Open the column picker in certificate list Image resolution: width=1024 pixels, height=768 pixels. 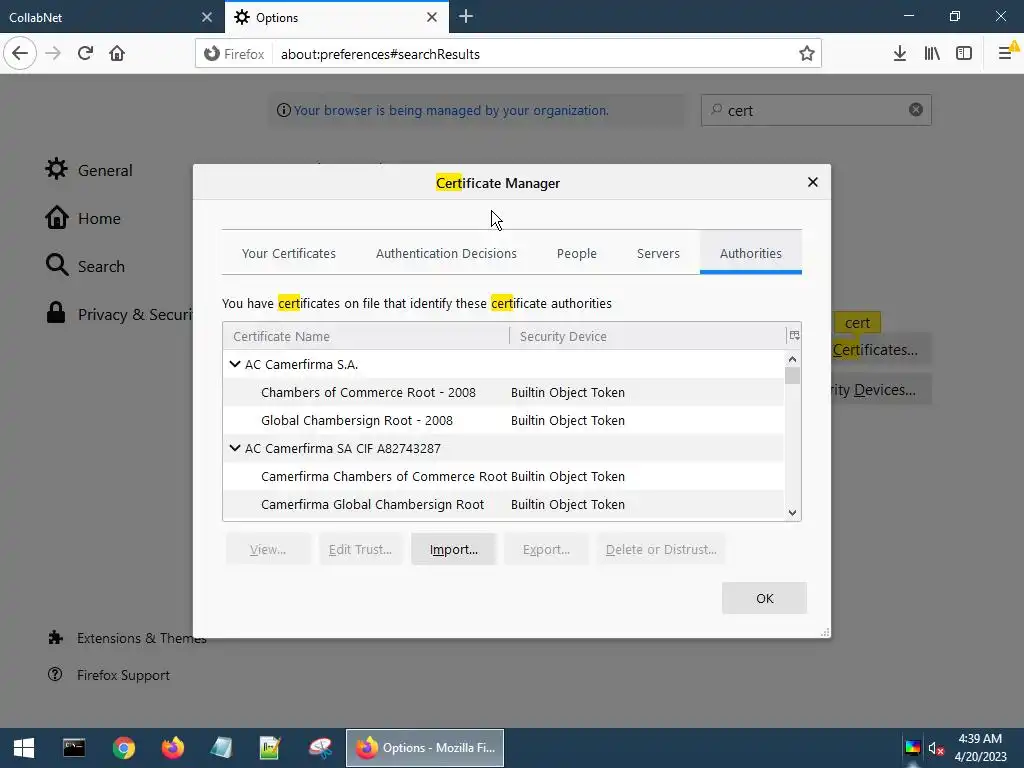click(x=794, y=336)
